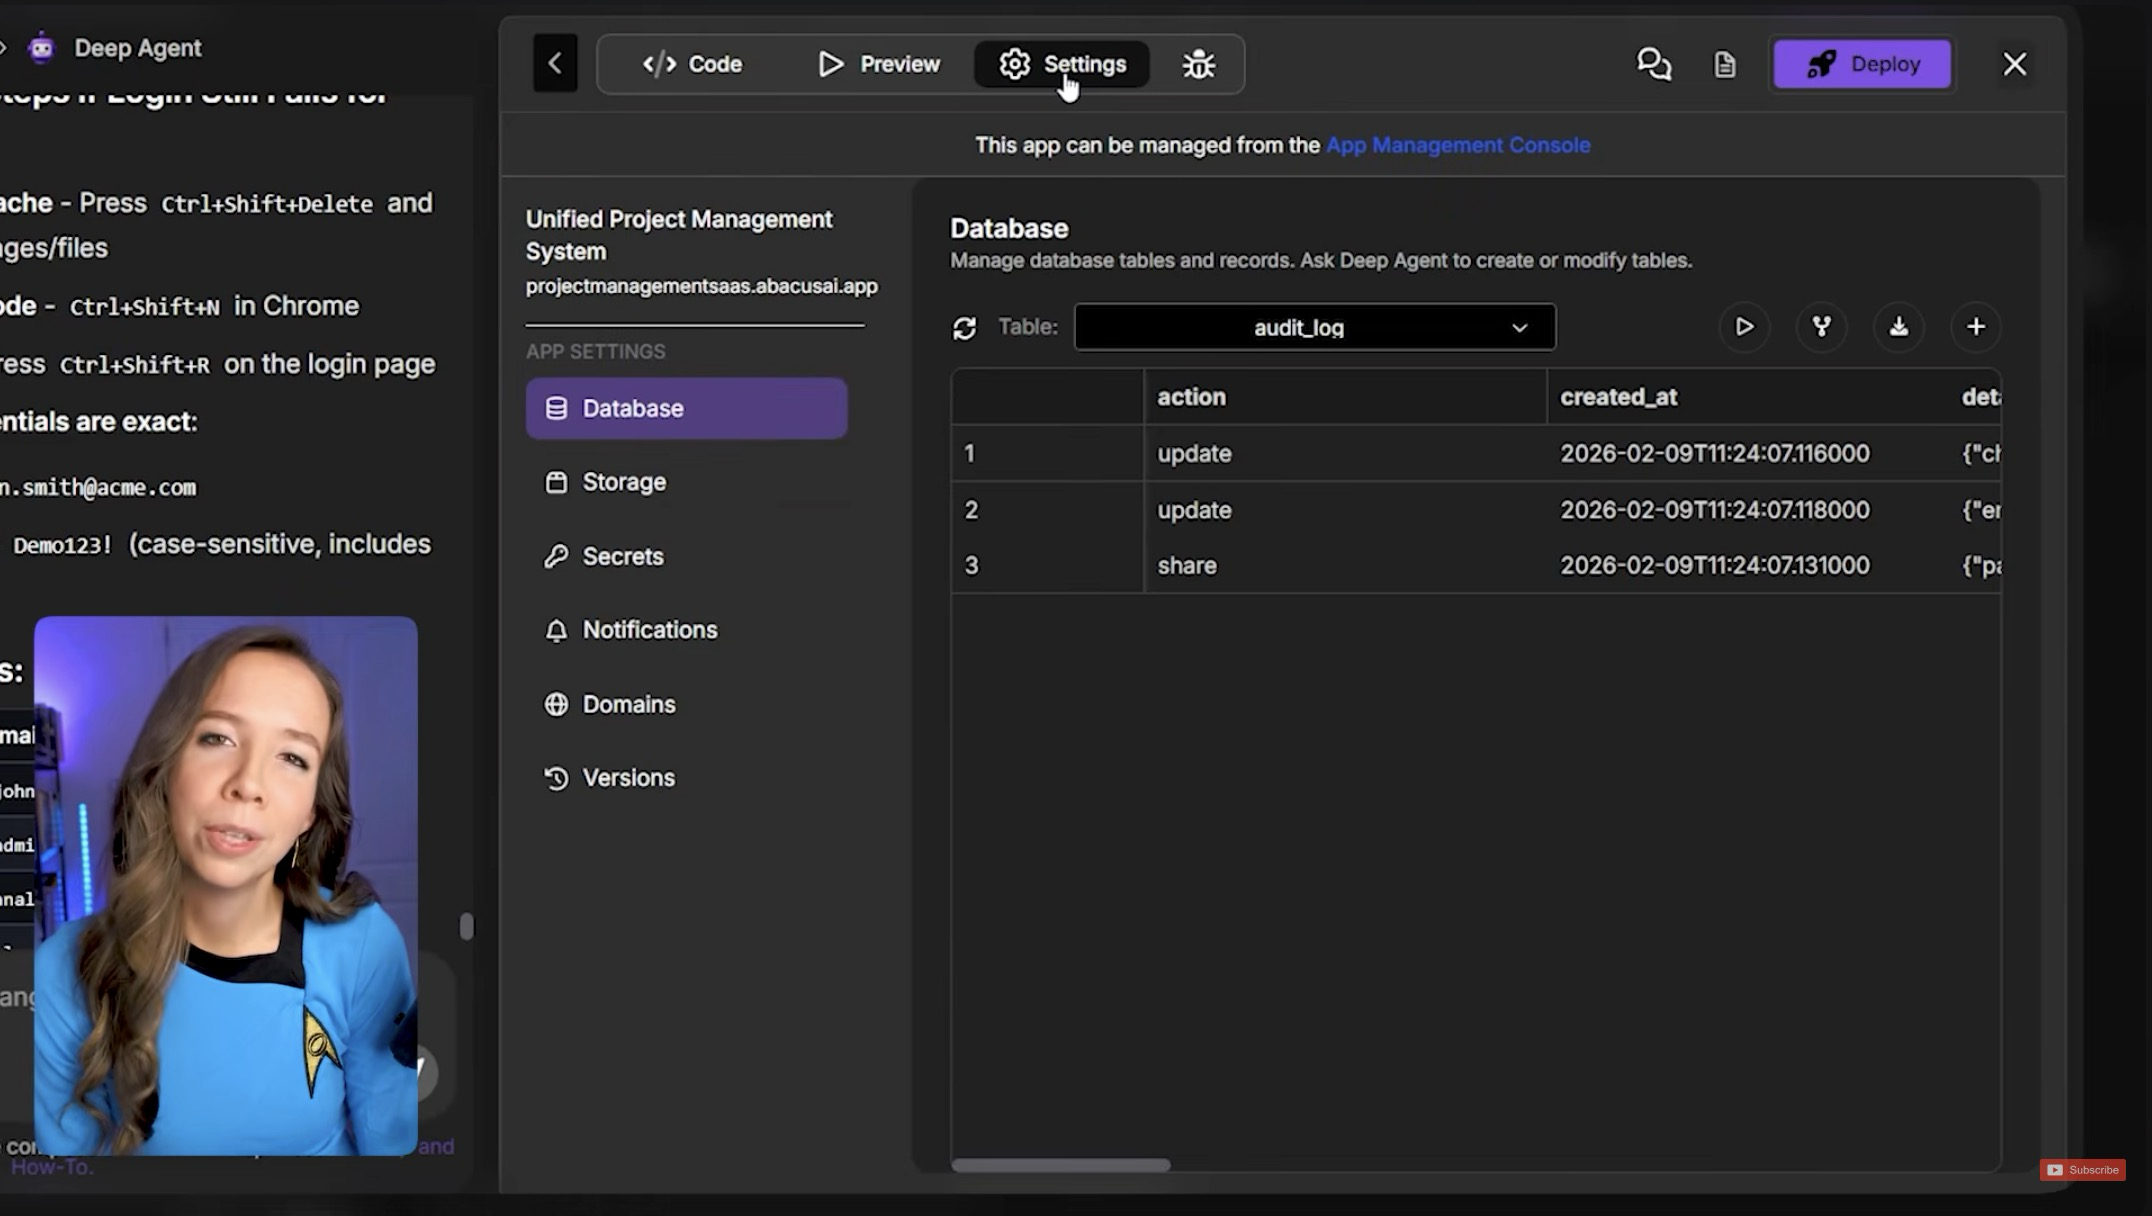Open the Domains settings section

[628, 704]
